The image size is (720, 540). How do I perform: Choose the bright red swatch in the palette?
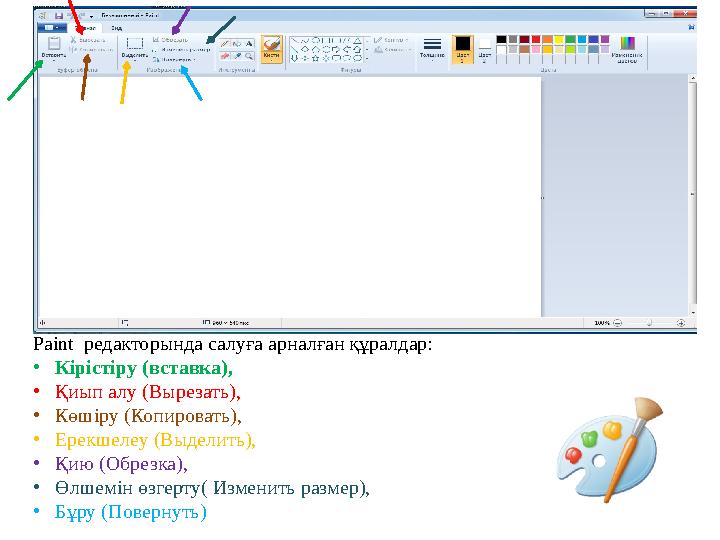[536, 39]
